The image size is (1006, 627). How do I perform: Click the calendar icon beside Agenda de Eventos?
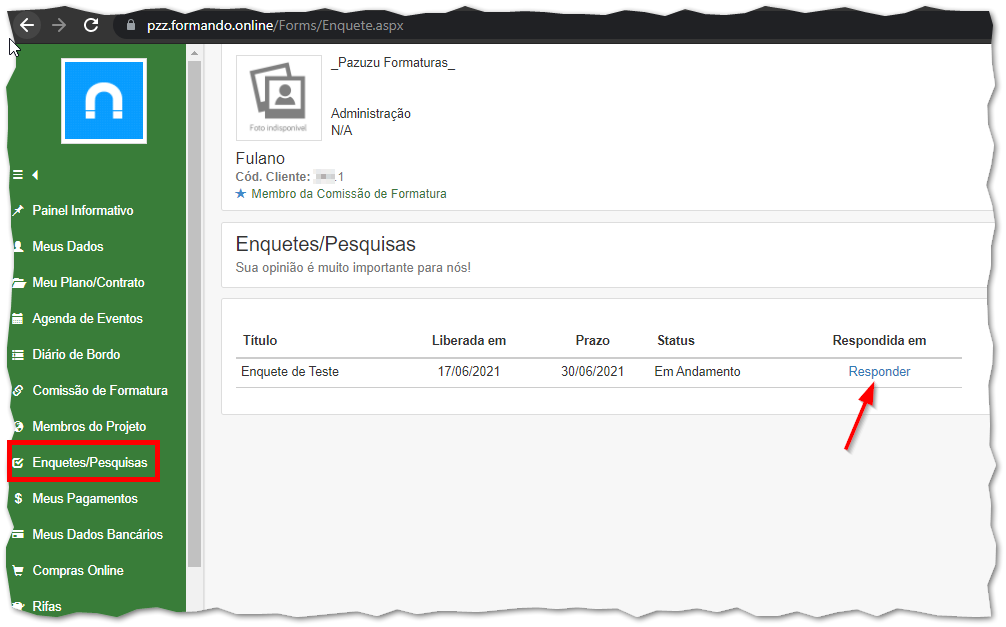[18, 318]
